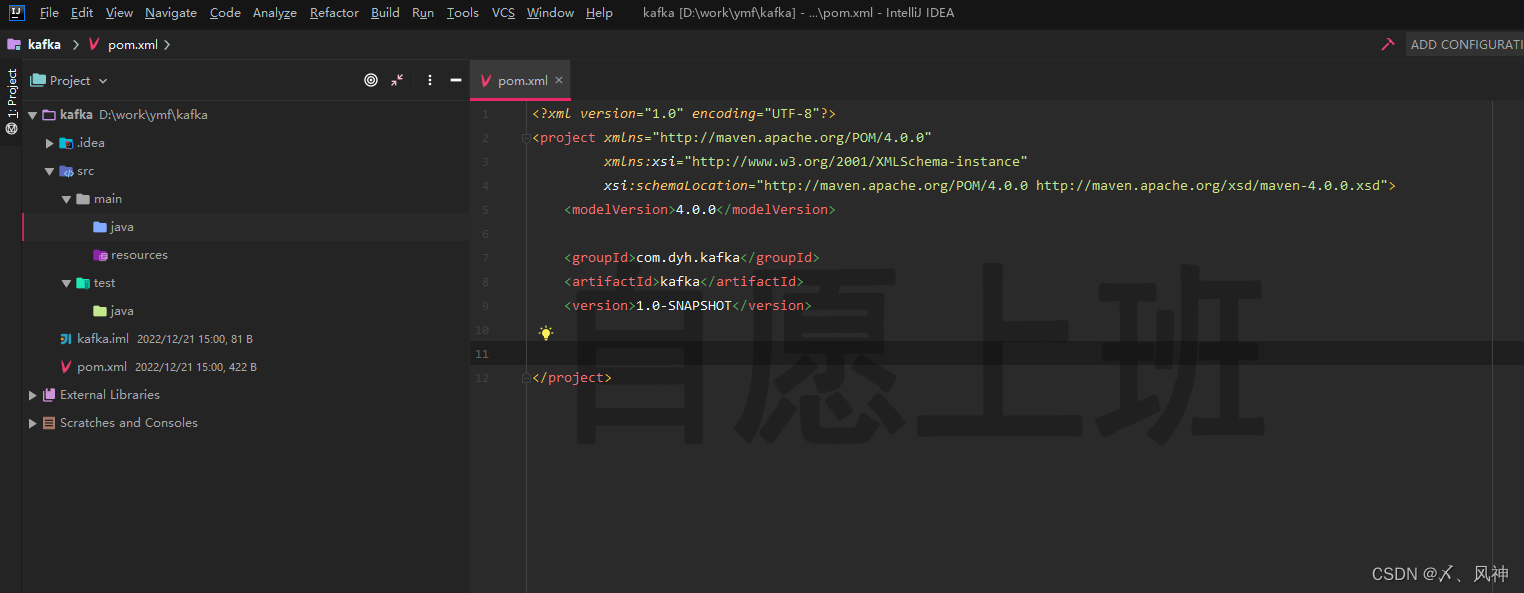
Task: Open the Analyze menu
Action: point(275,13)
